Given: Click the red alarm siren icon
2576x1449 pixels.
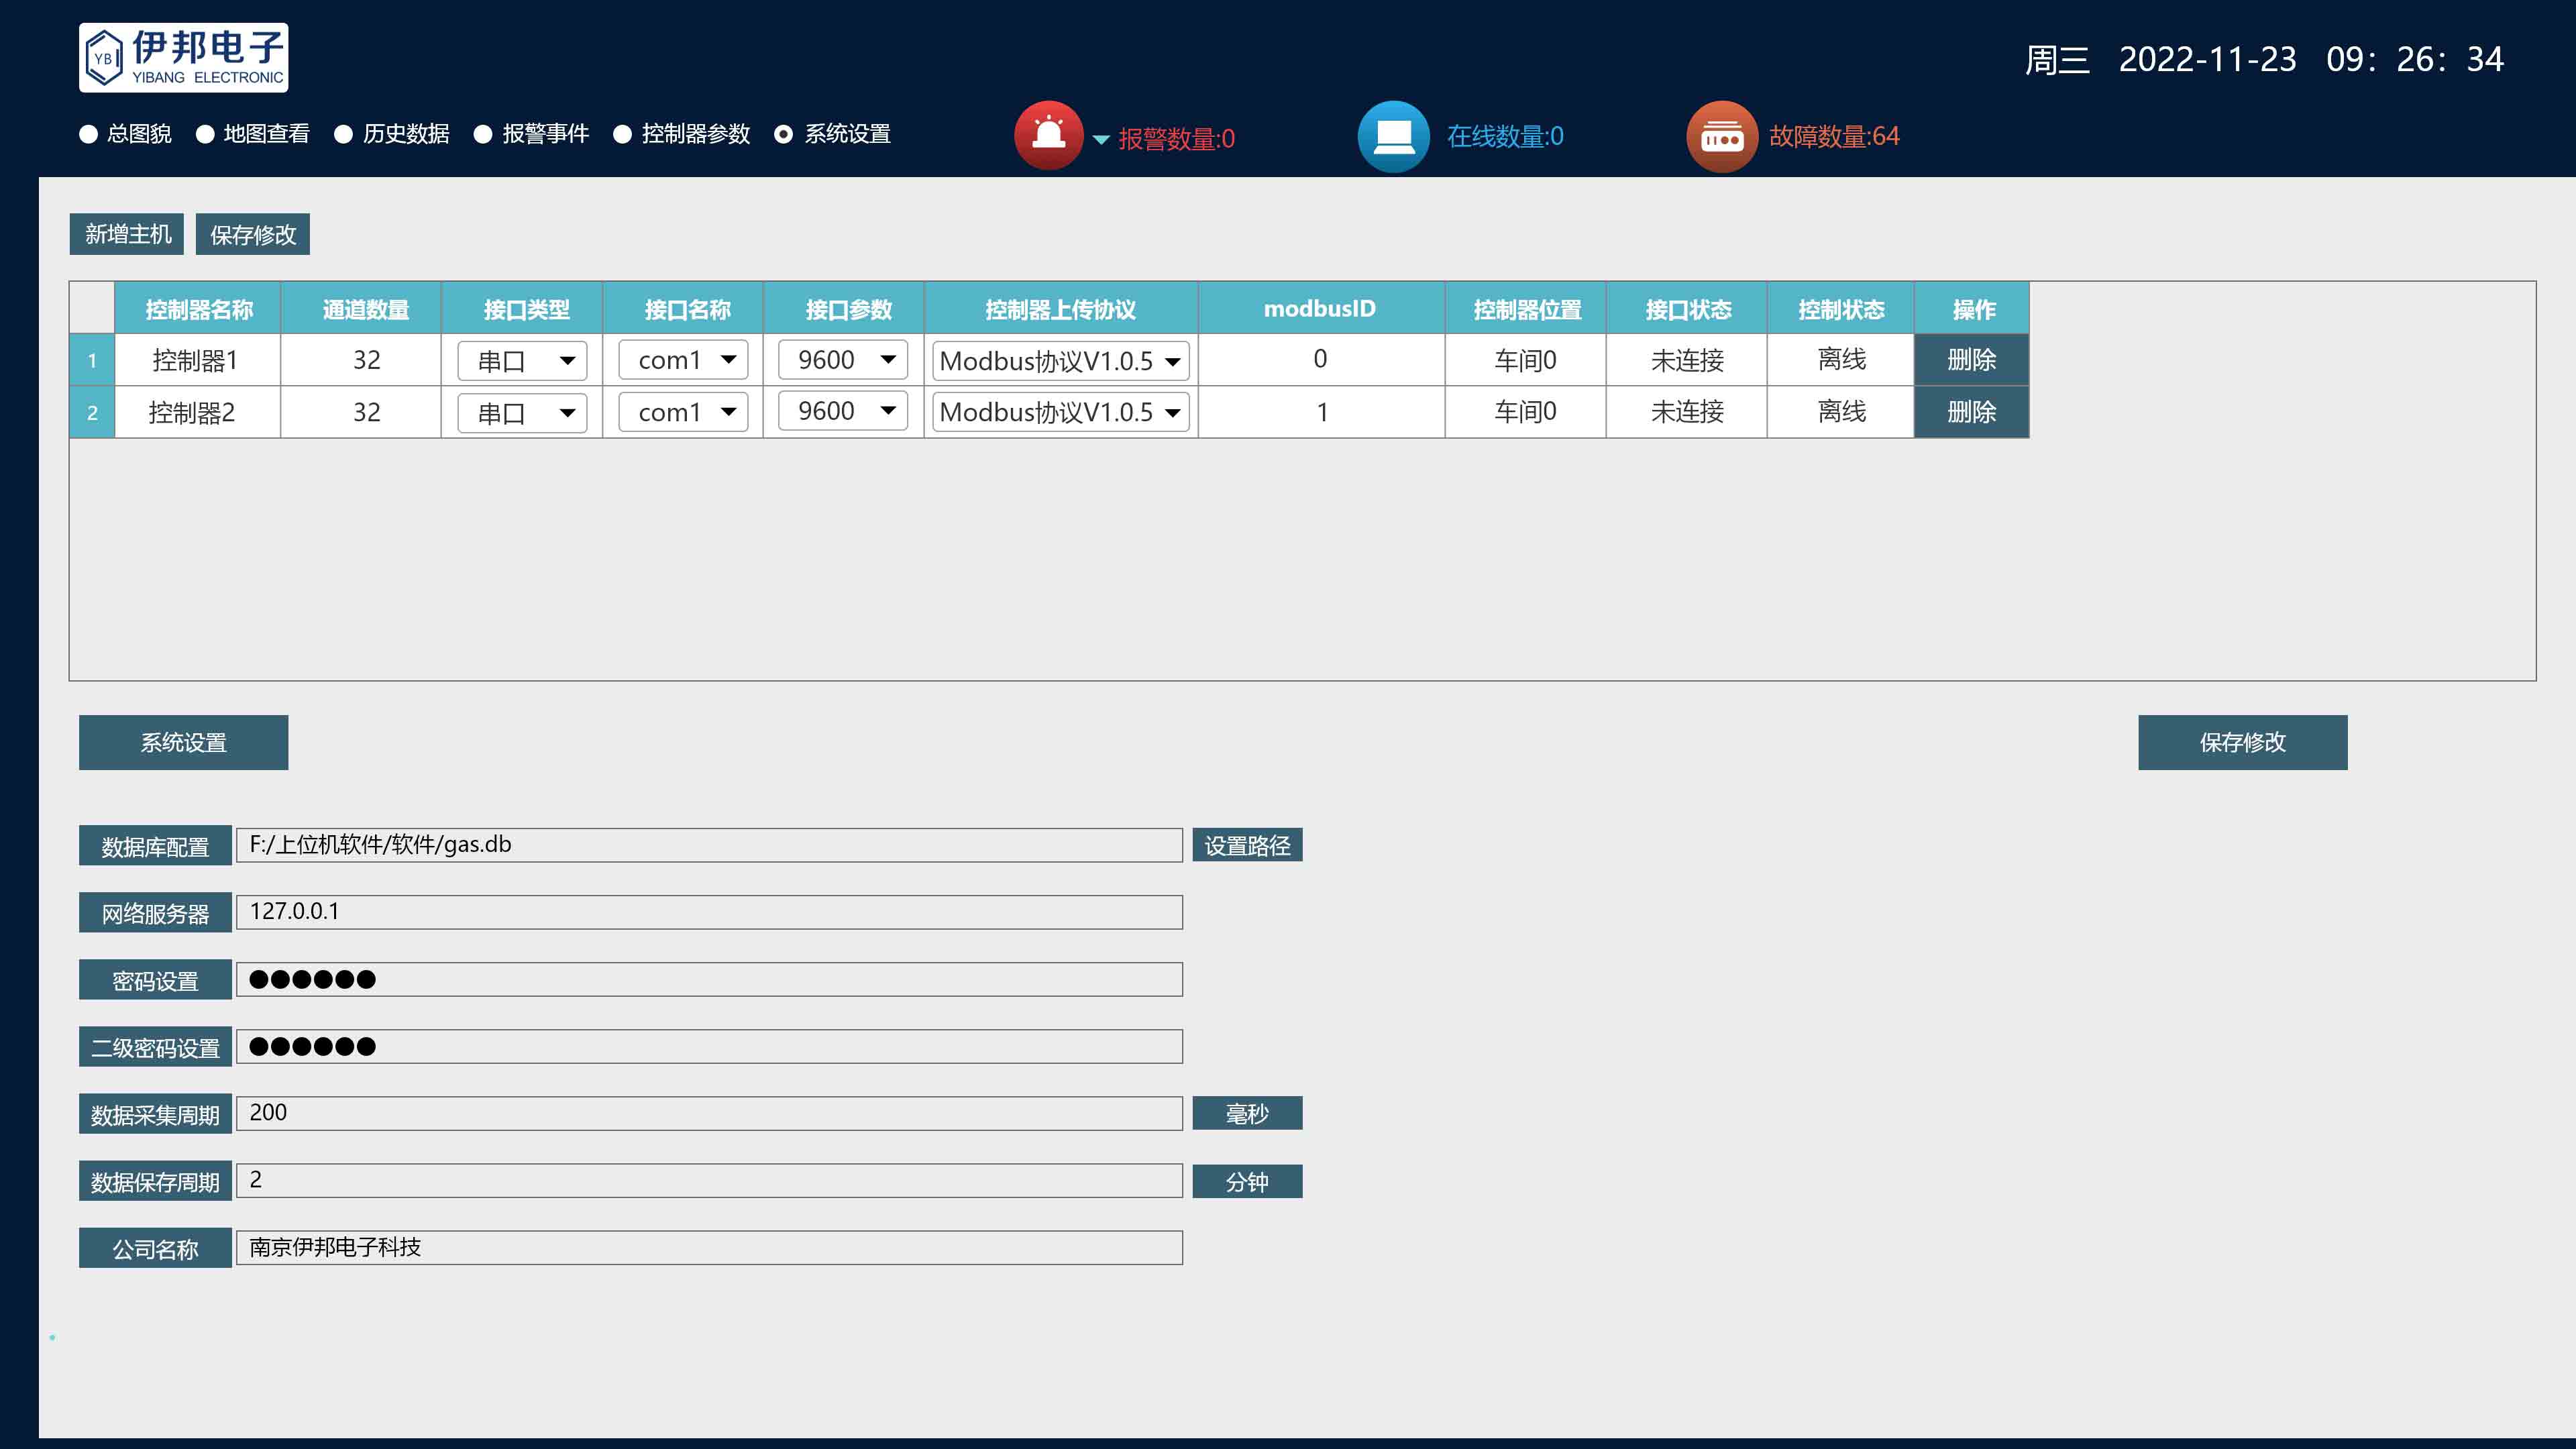Looking at the screenshot, I should point(1048,135).
